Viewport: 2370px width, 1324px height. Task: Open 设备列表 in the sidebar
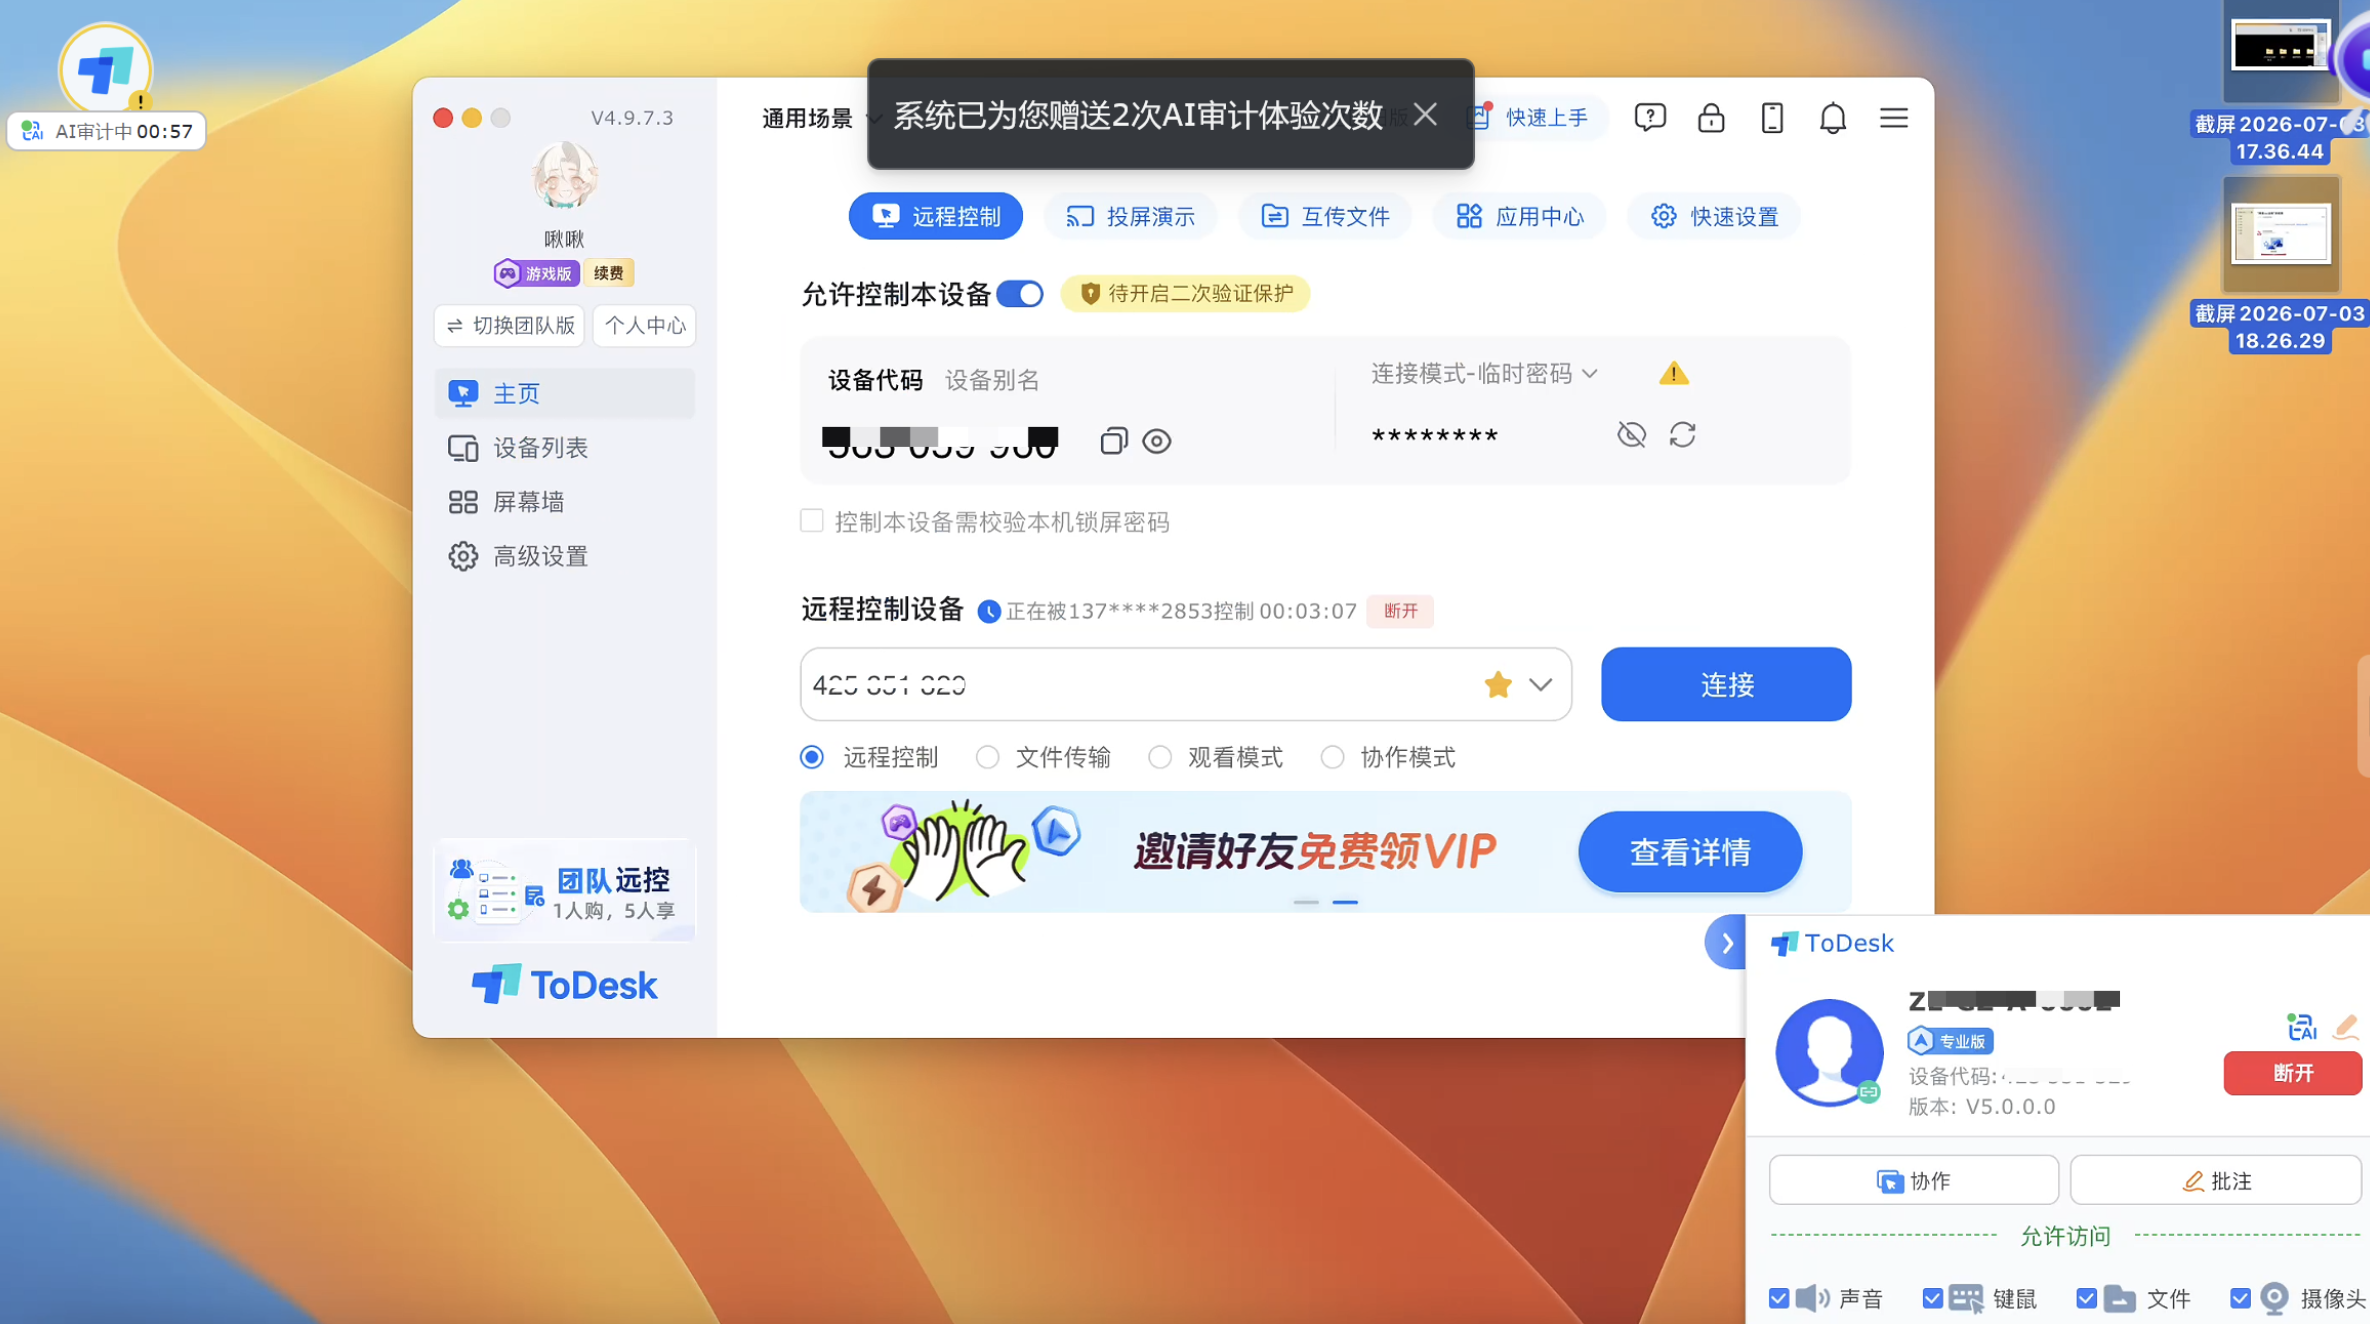pyautogui.click(x=564, y=448)
